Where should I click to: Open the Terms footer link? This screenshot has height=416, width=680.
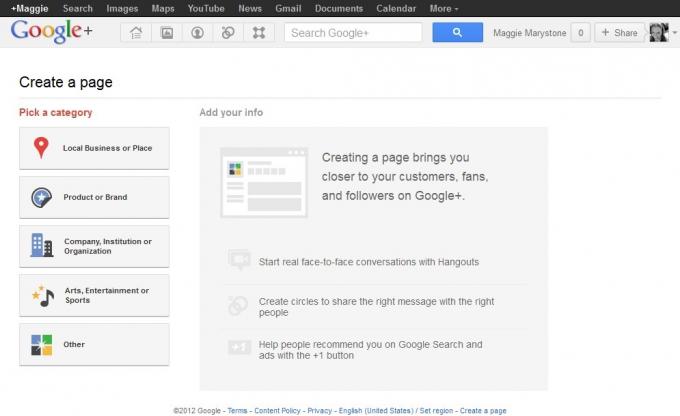237,410
